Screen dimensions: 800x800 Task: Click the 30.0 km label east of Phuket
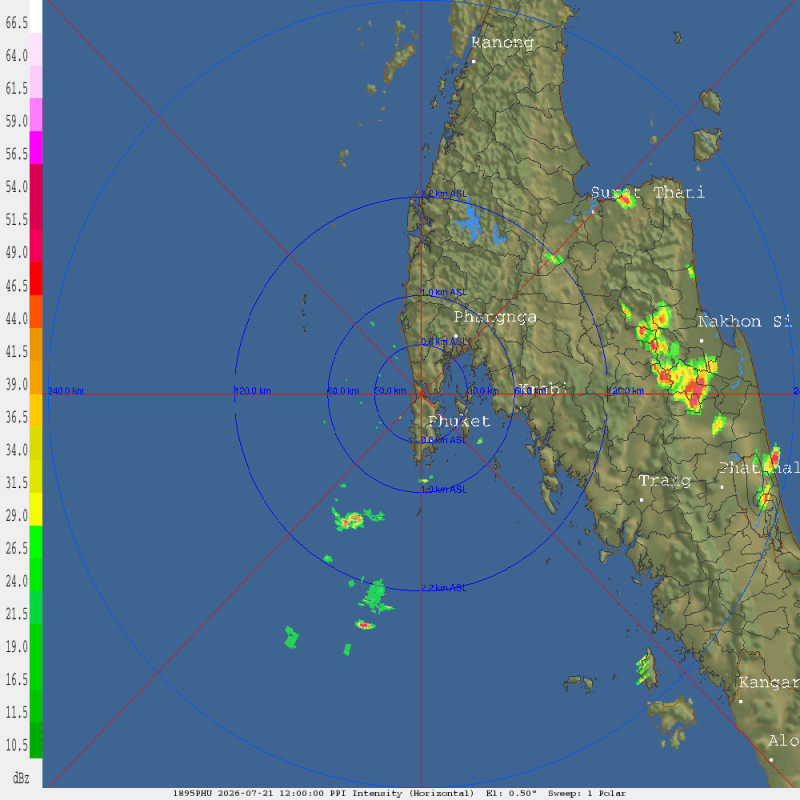pyautogui.click(x=483, y=391)
